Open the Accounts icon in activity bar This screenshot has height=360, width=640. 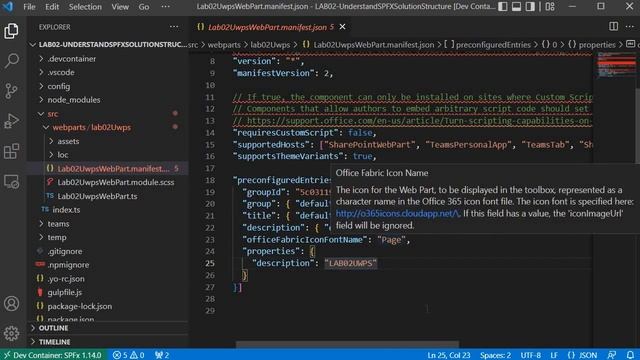point(11,303)
